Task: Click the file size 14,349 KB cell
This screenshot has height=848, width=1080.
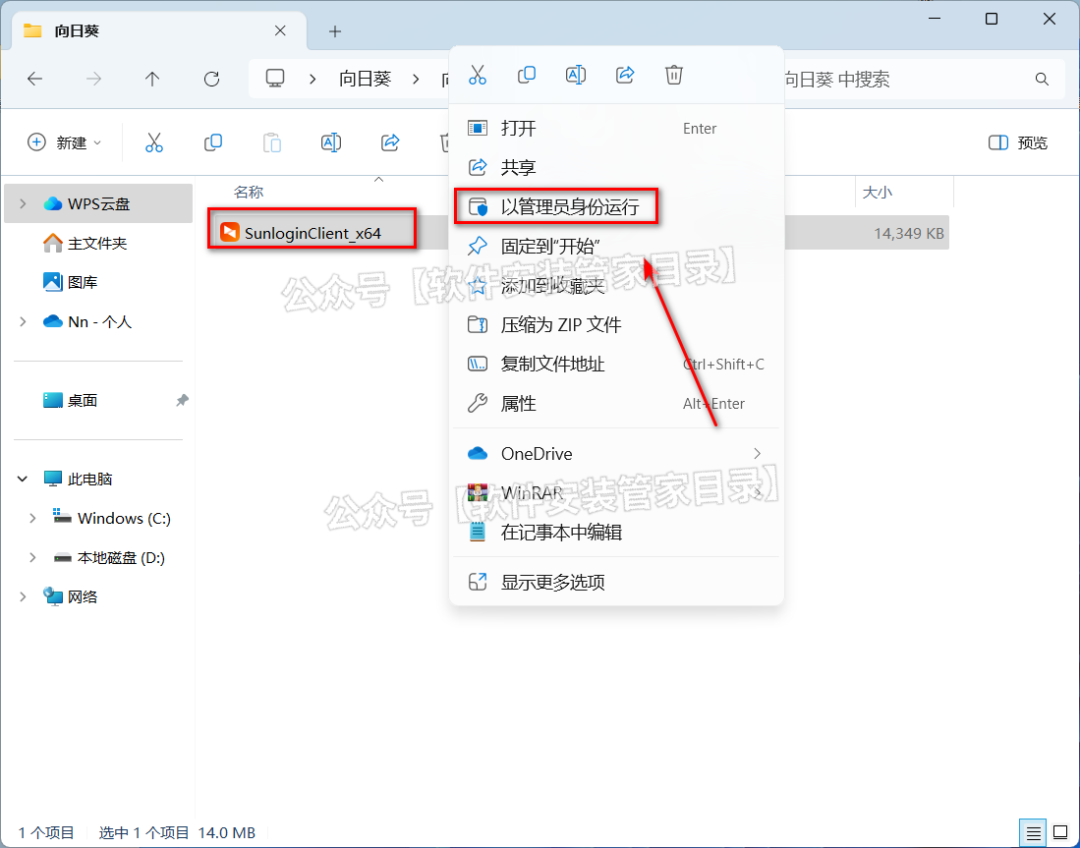Action: [908, 234]
